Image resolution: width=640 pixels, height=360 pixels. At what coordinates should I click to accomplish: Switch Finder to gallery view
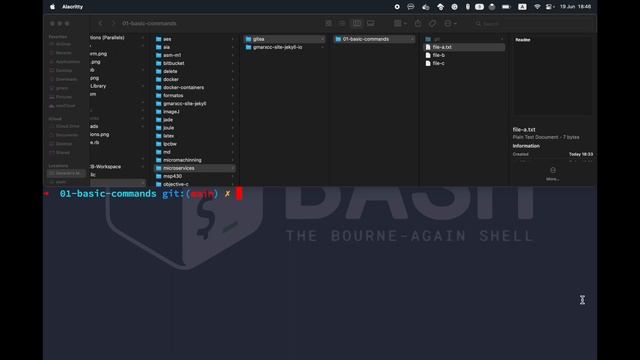371,23
